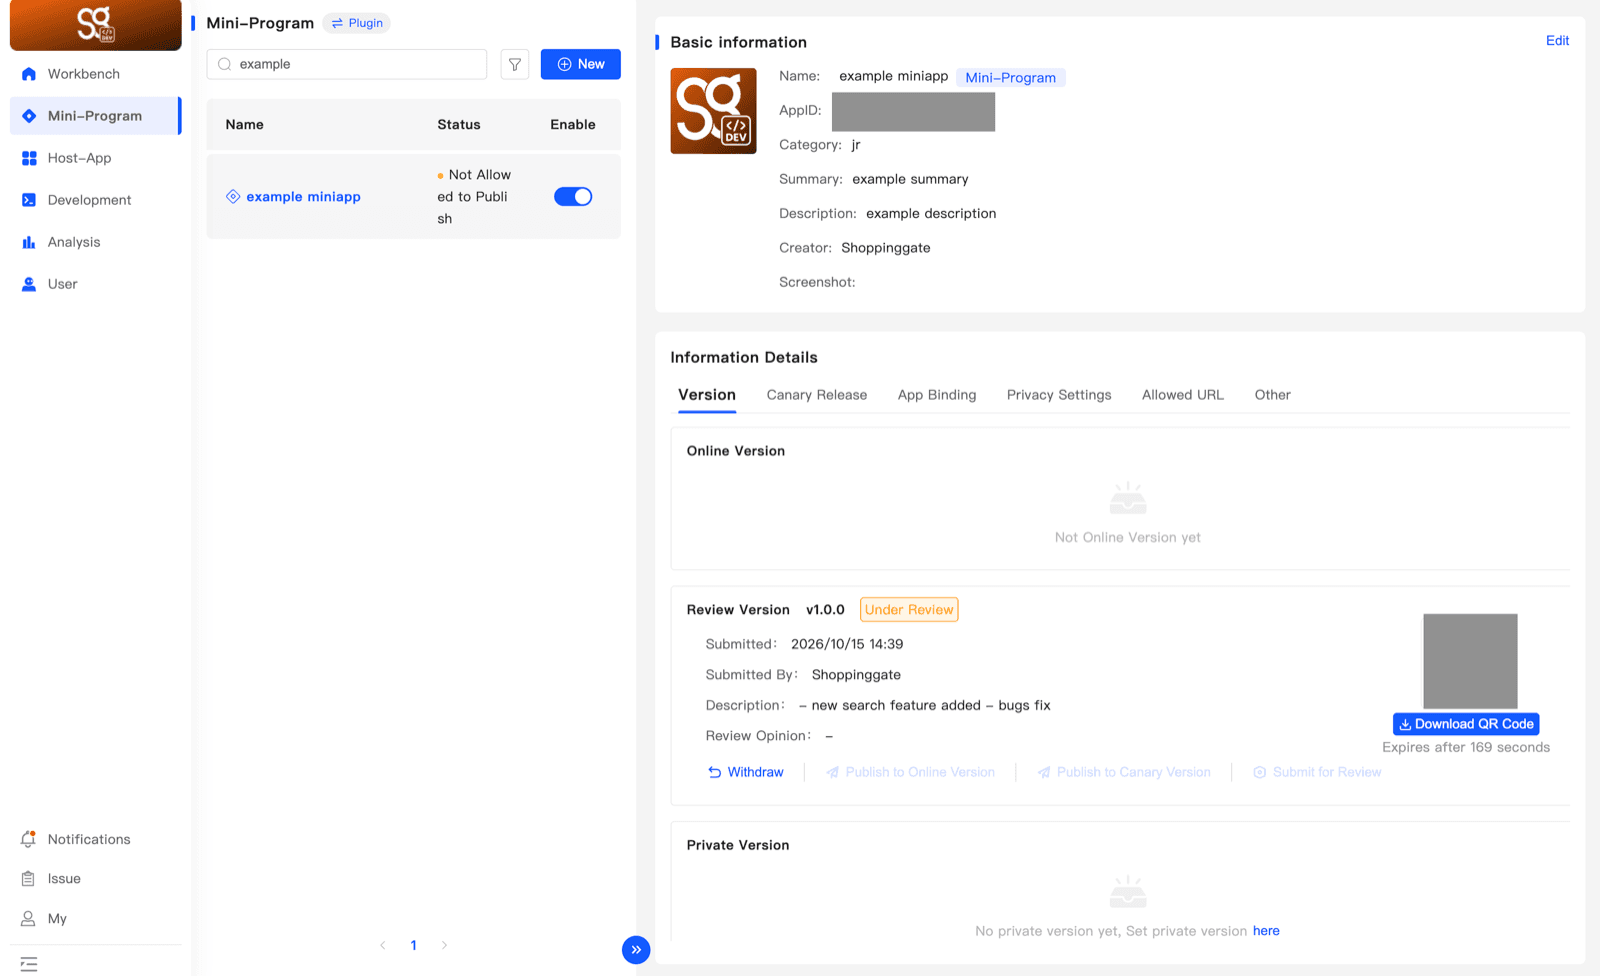Click the Development terminal icon

[29, 200]
